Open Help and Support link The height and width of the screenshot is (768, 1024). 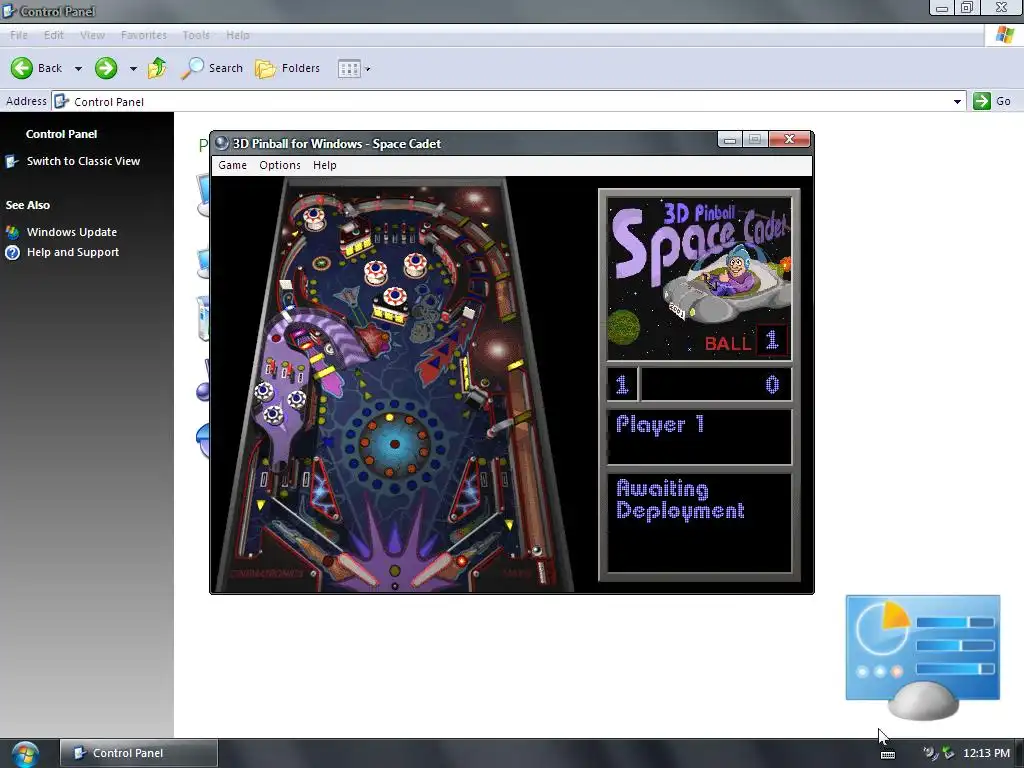[72, 252]
